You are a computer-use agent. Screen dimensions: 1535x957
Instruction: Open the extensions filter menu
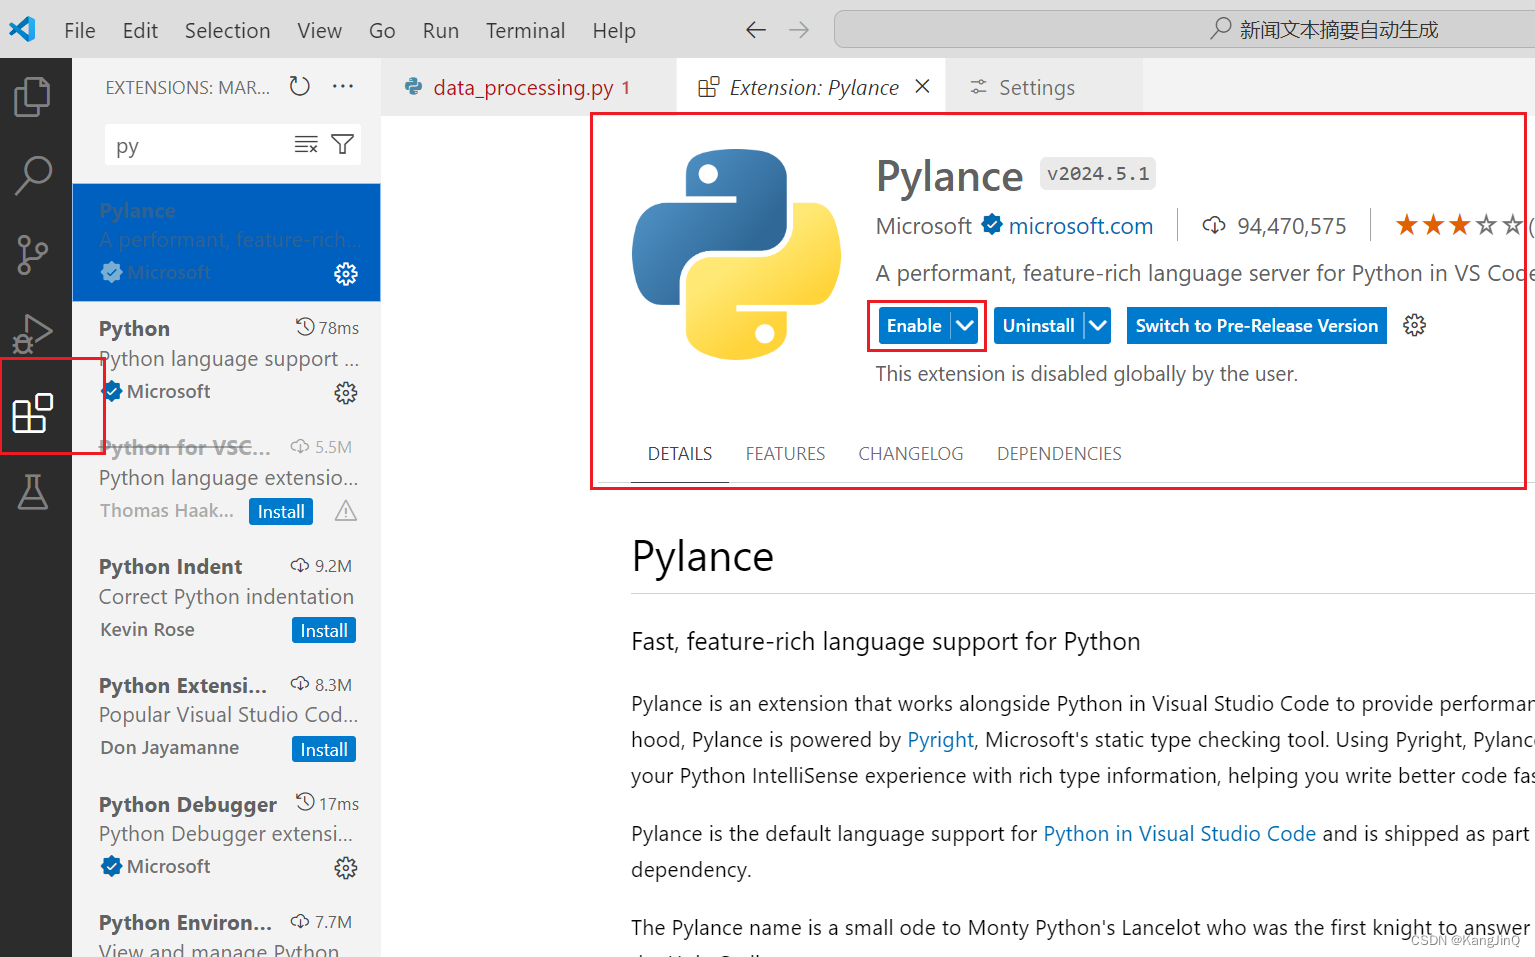click(x=343, y=145)
